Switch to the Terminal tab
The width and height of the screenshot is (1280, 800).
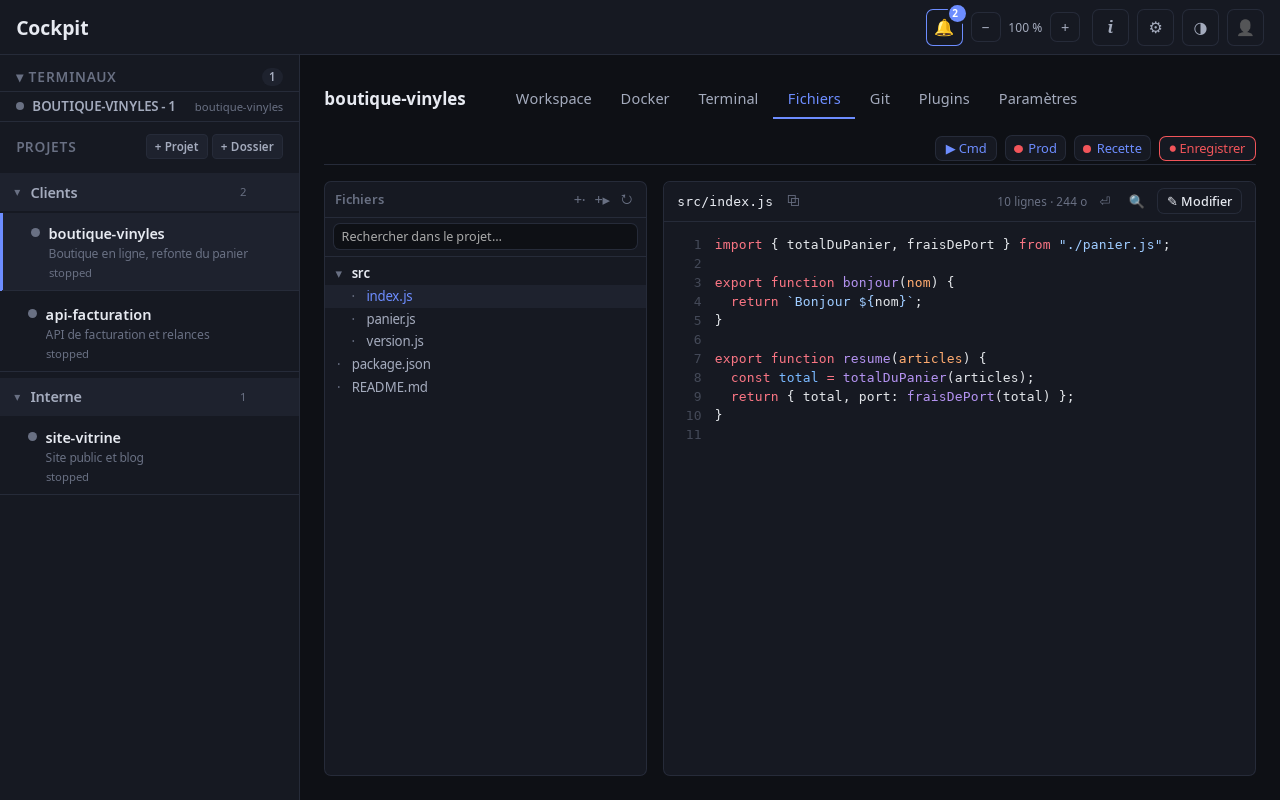(728, 99)
